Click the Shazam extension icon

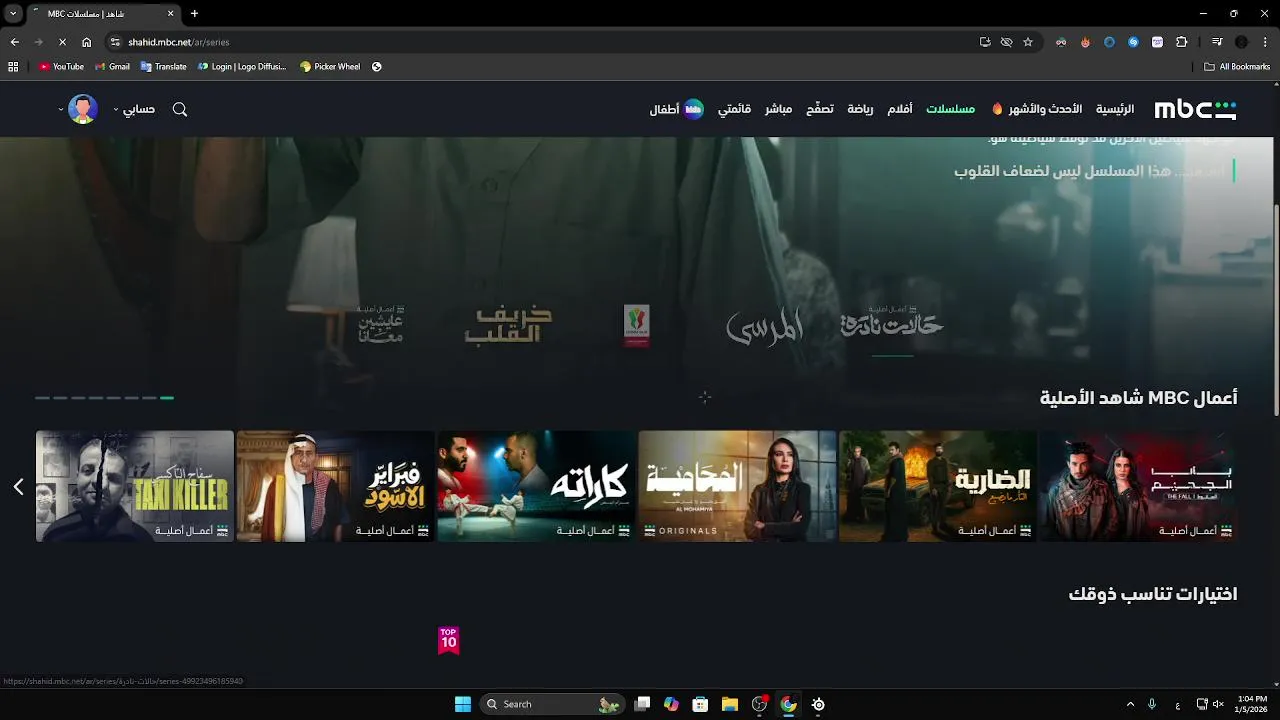pos(1133,42)
